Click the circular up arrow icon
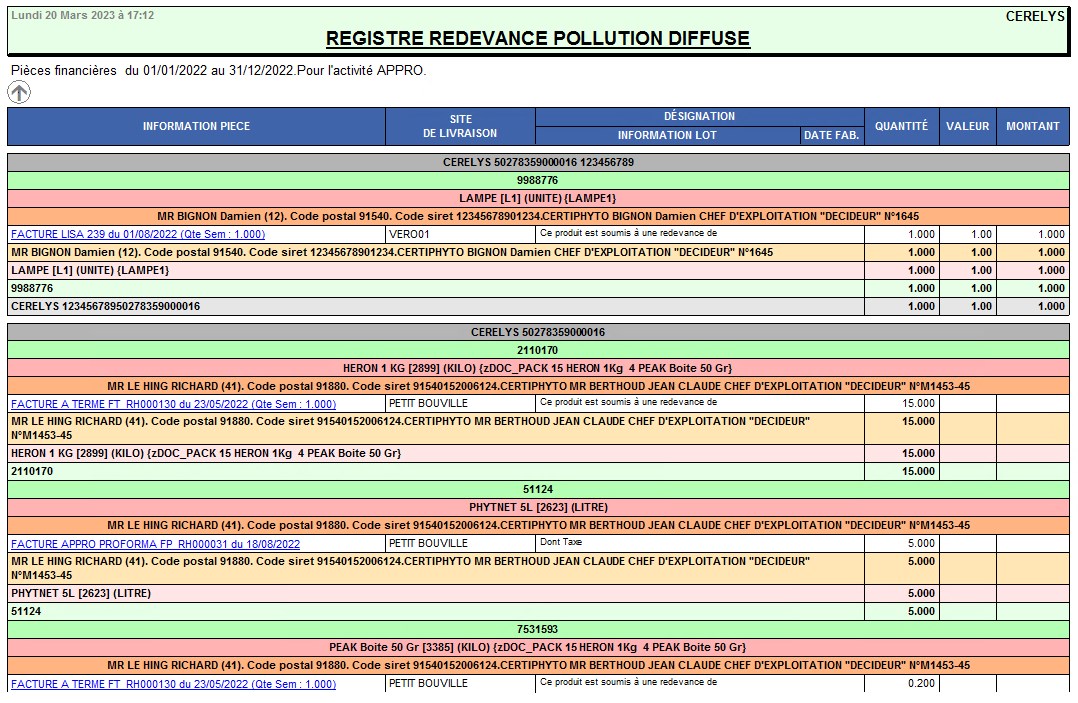 coord(19,92)
